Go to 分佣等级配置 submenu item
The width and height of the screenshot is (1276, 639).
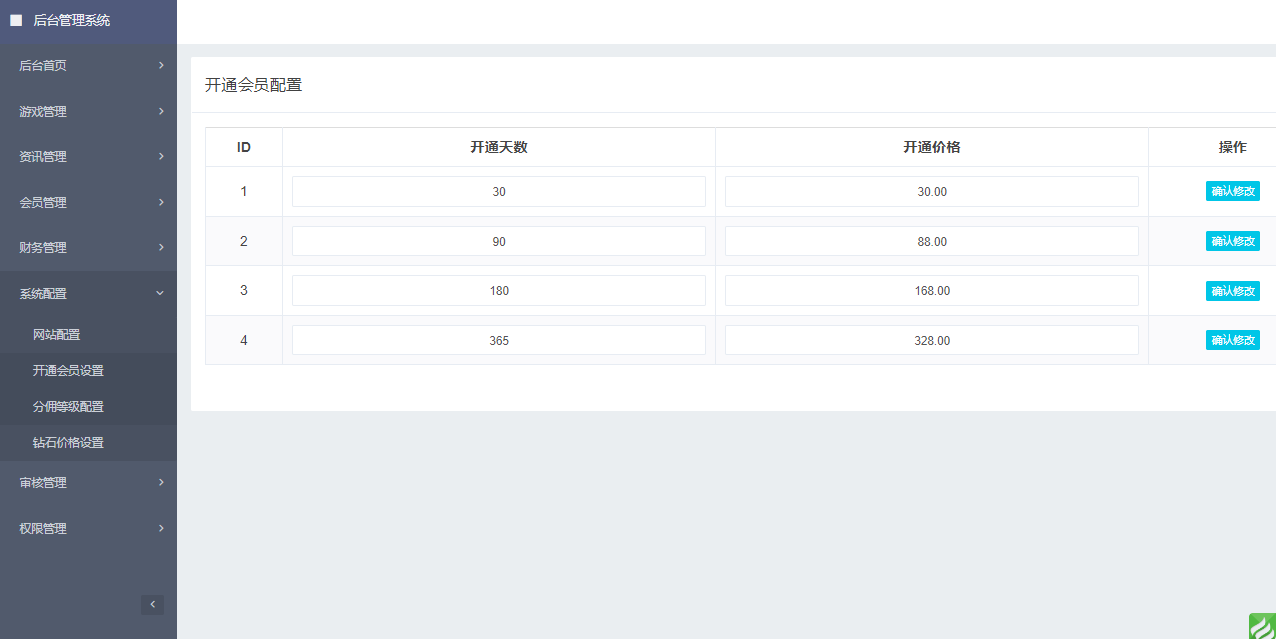[x=68, y=407]
